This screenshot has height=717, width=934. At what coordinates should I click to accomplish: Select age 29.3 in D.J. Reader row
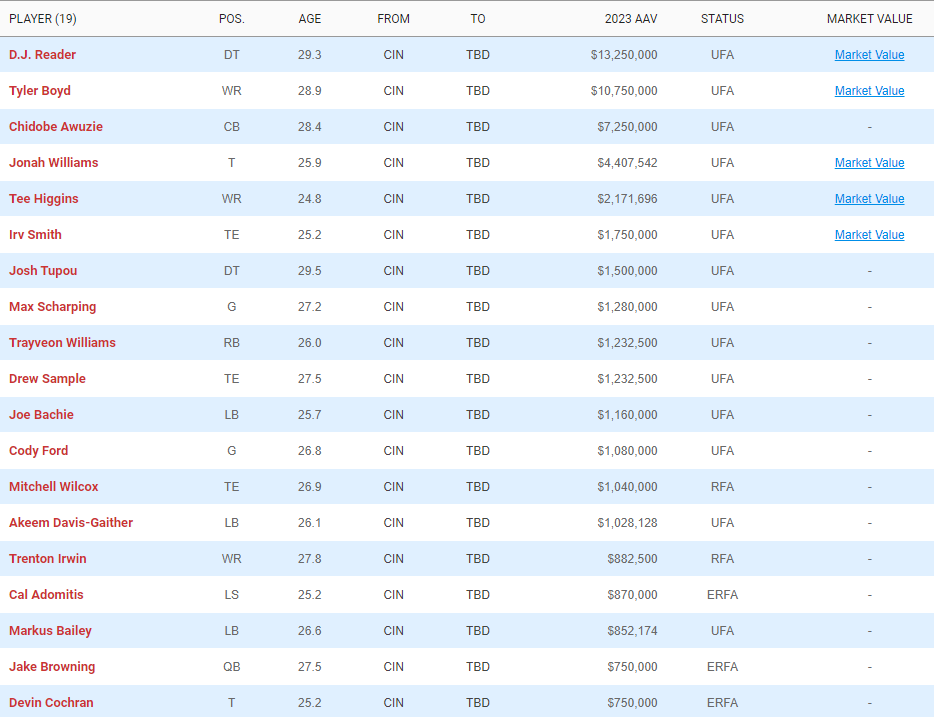[310, 55]
